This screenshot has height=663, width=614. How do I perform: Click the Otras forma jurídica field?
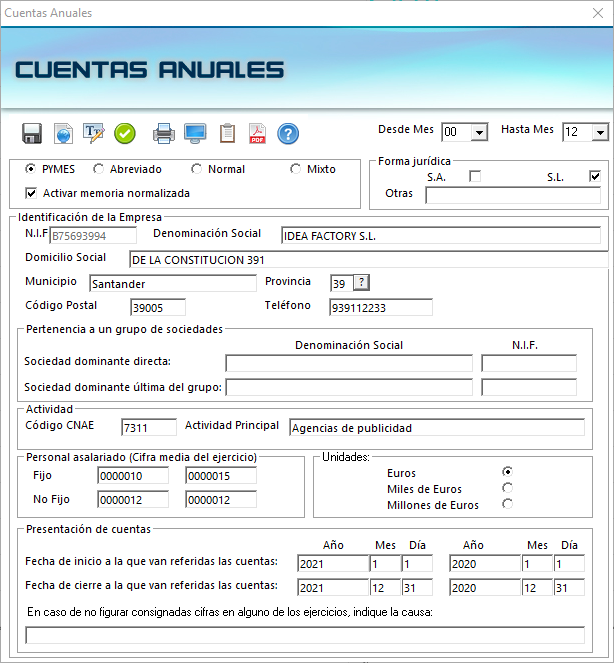pos(513,195)
